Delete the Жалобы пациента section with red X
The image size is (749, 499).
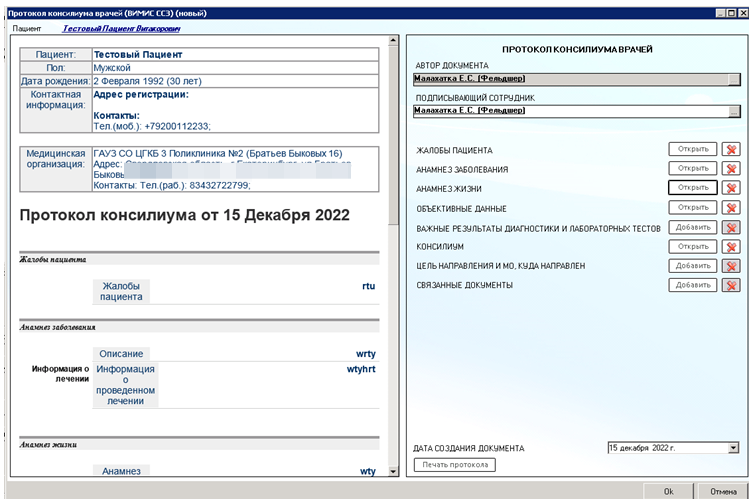(x=731, y=149)
